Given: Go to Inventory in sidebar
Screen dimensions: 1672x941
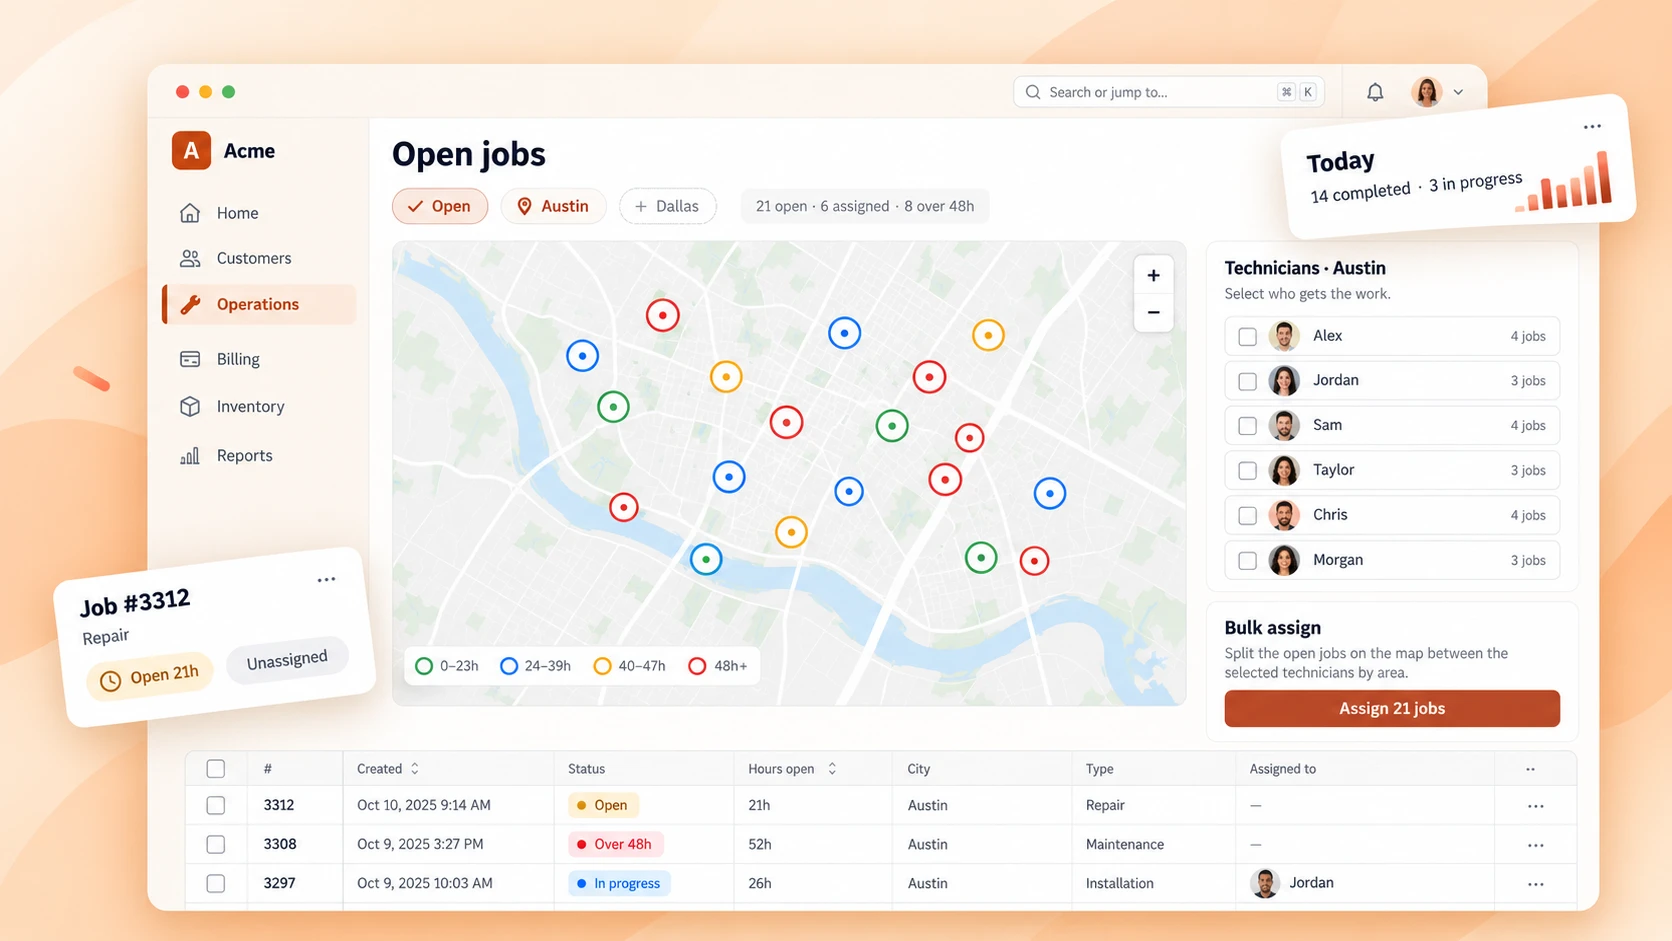Looking at the screenshot, I should click(x=260, y=407).
